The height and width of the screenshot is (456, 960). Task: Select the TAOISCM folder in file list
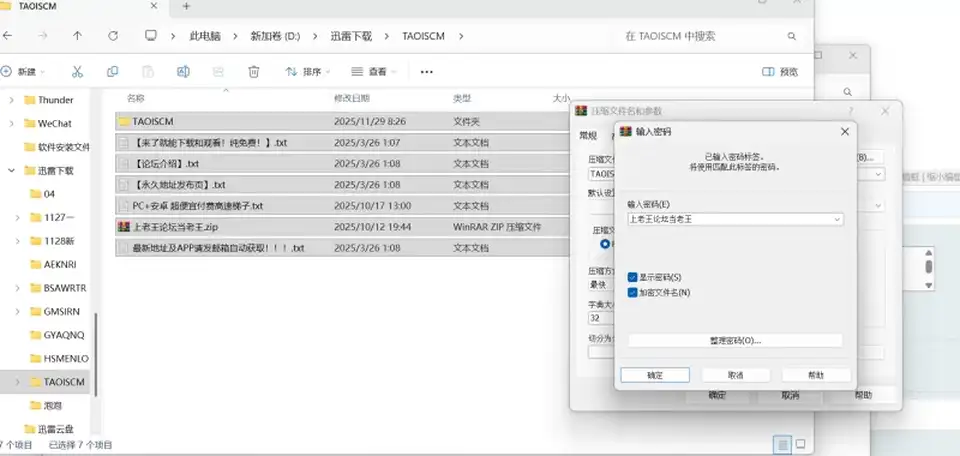(x=343, y=122)
